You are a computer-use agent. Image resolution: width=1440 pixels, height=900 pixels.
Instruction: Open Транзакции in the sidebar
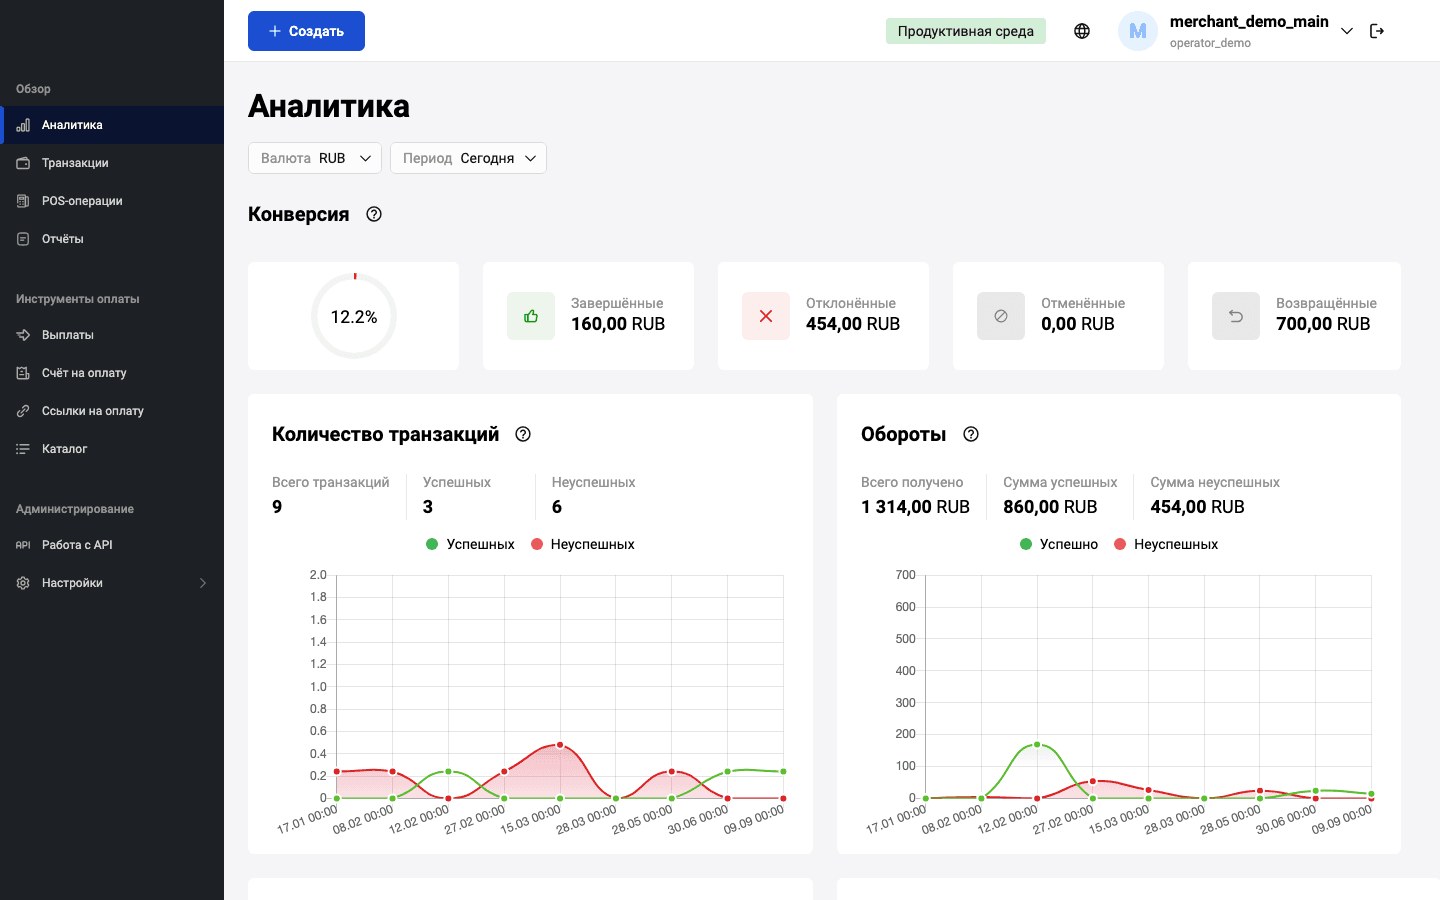click(x=112, y=163)
